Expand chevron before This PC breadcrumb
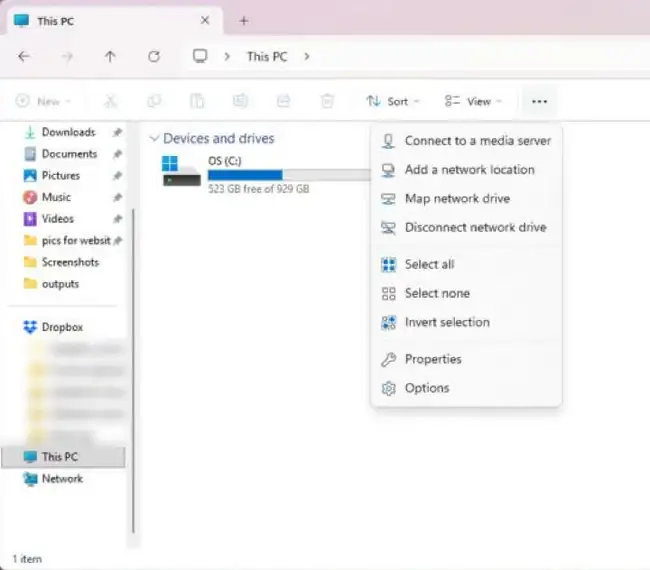650x570 pixels. coord(227,56)
